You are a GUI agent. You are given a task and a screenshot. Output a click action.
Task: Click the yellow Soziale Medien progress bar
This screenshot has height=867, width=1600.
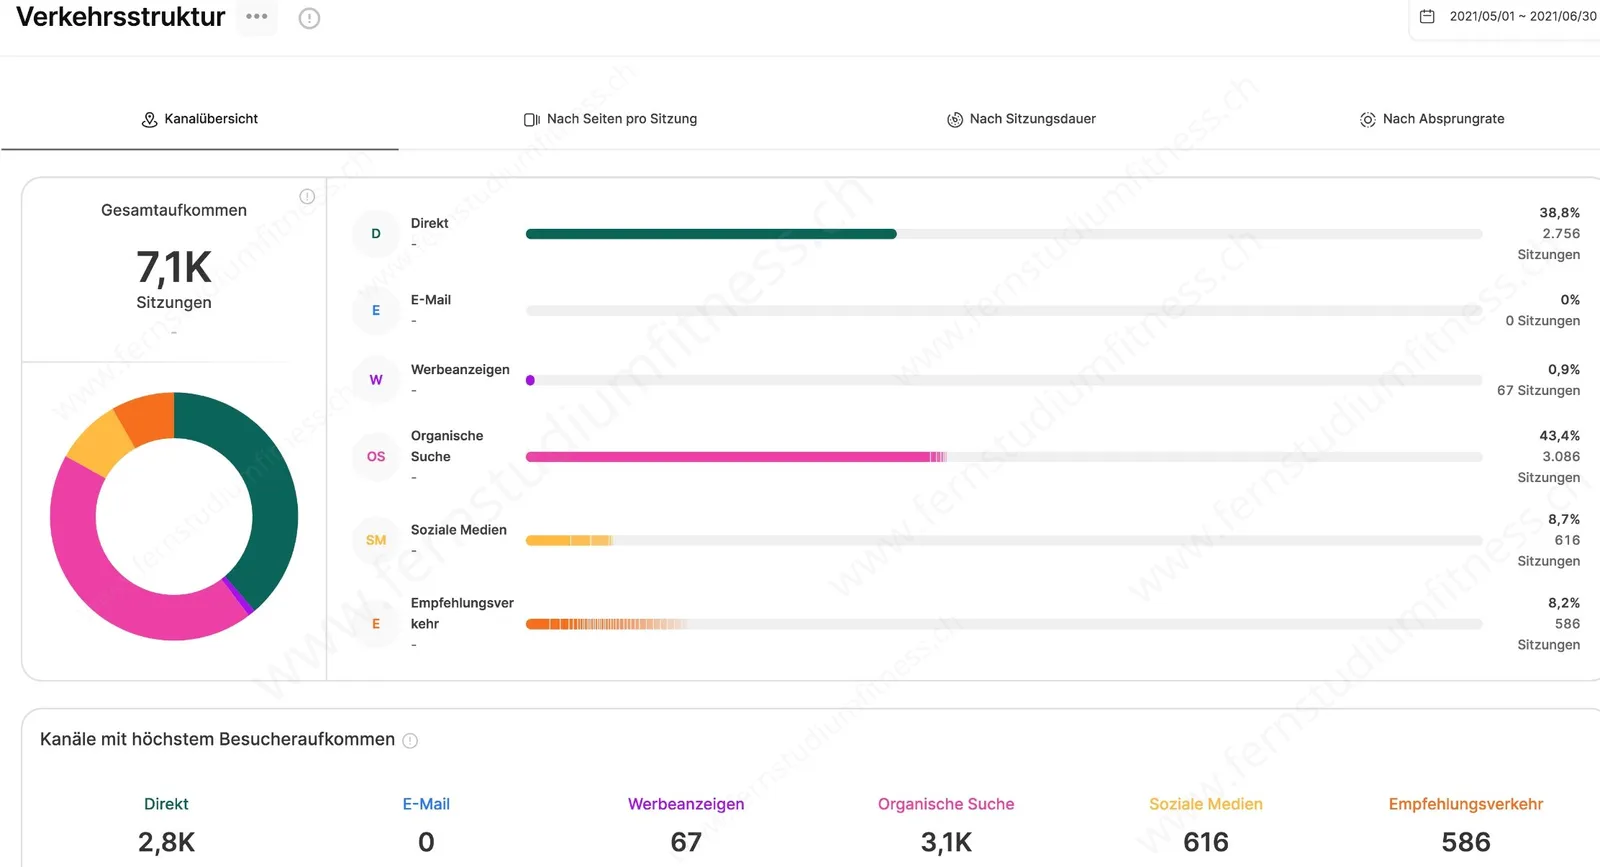[569, 540]
